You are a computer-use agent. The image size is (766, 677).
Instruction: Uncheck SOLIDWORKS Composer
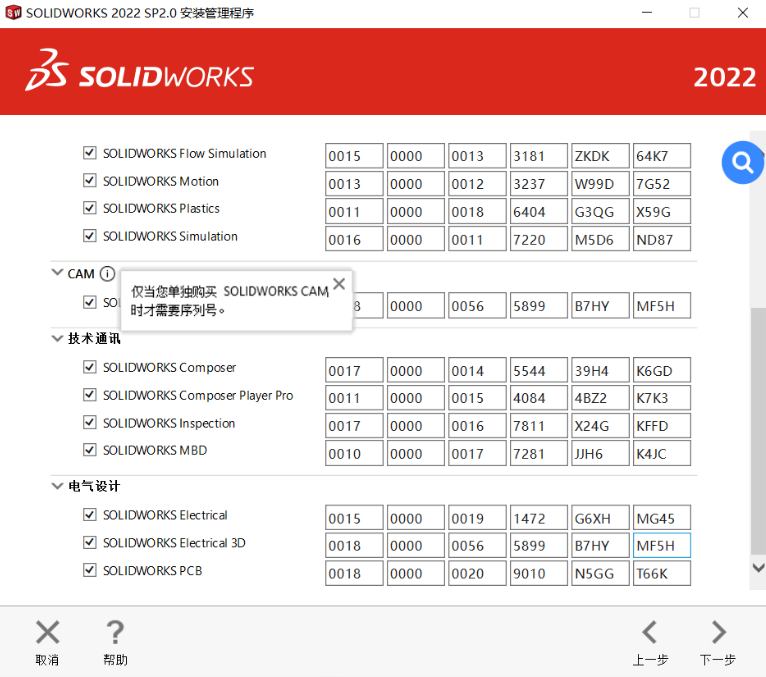[89, 367]
